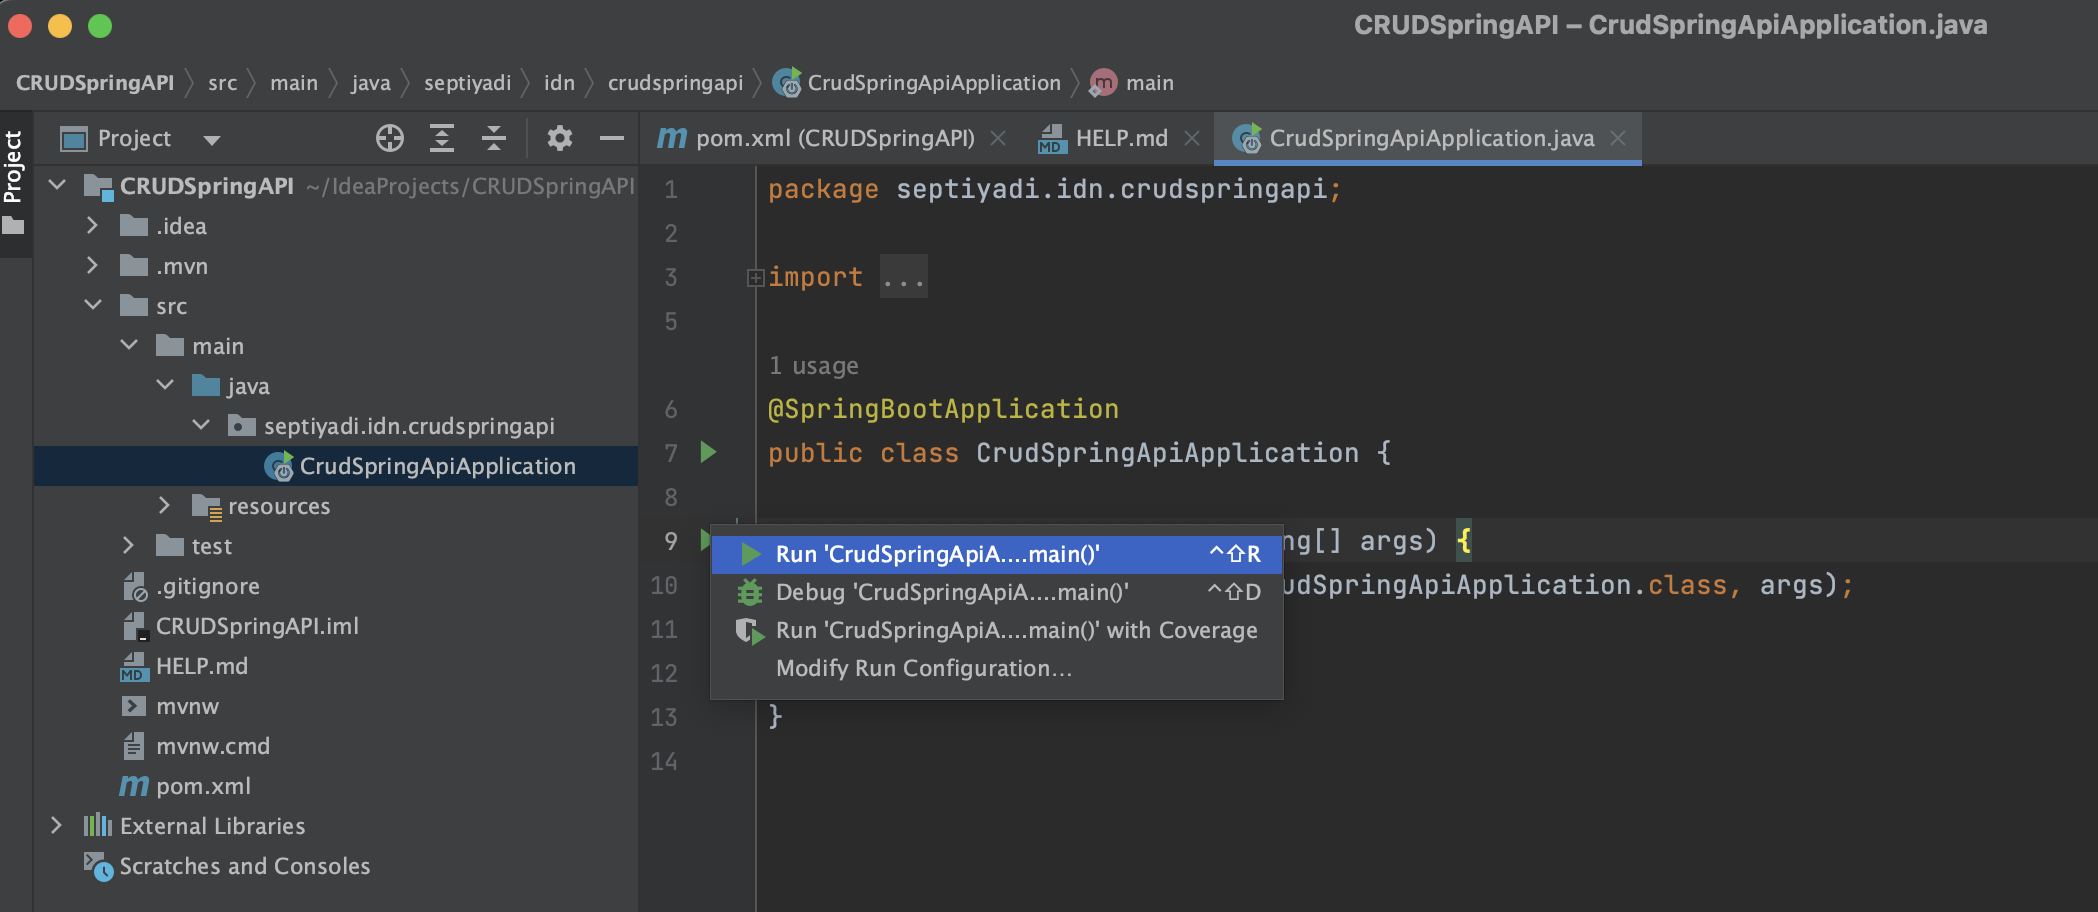Select Run 'CrudSpringApiA....main()' menu item
The image size is (2098, 912).
tap(996, 554)
